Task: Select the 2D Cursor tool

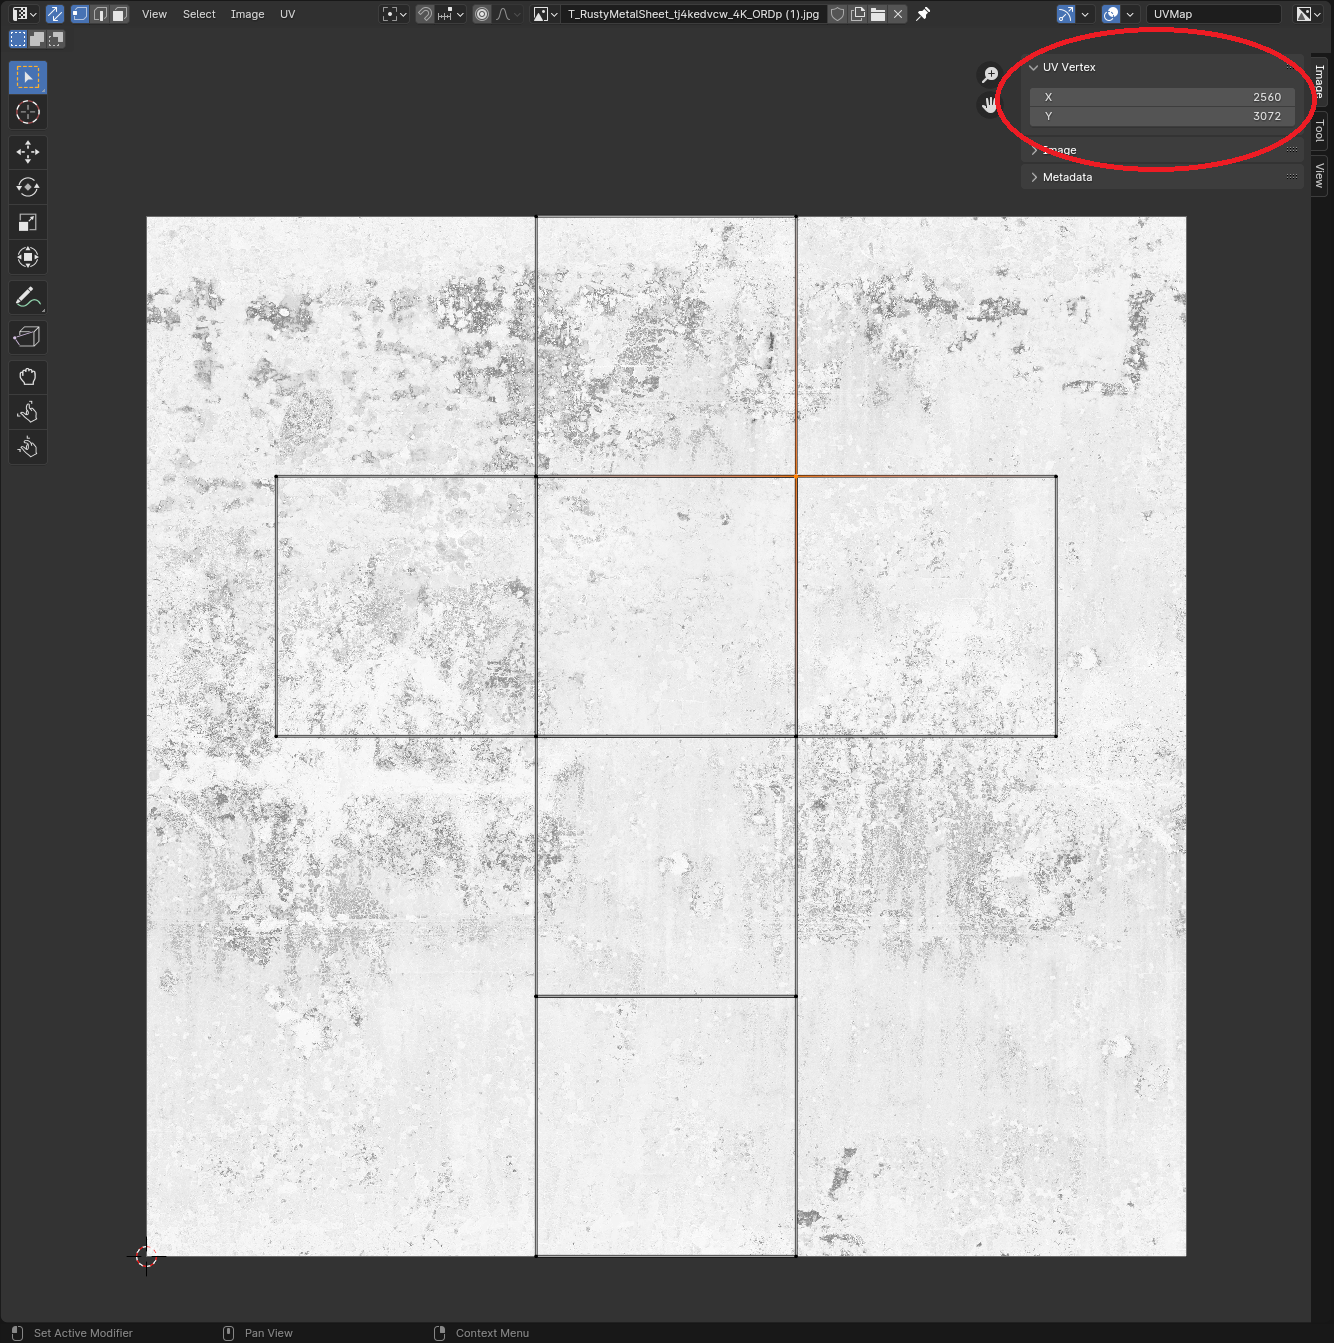Action: [28, 112]
